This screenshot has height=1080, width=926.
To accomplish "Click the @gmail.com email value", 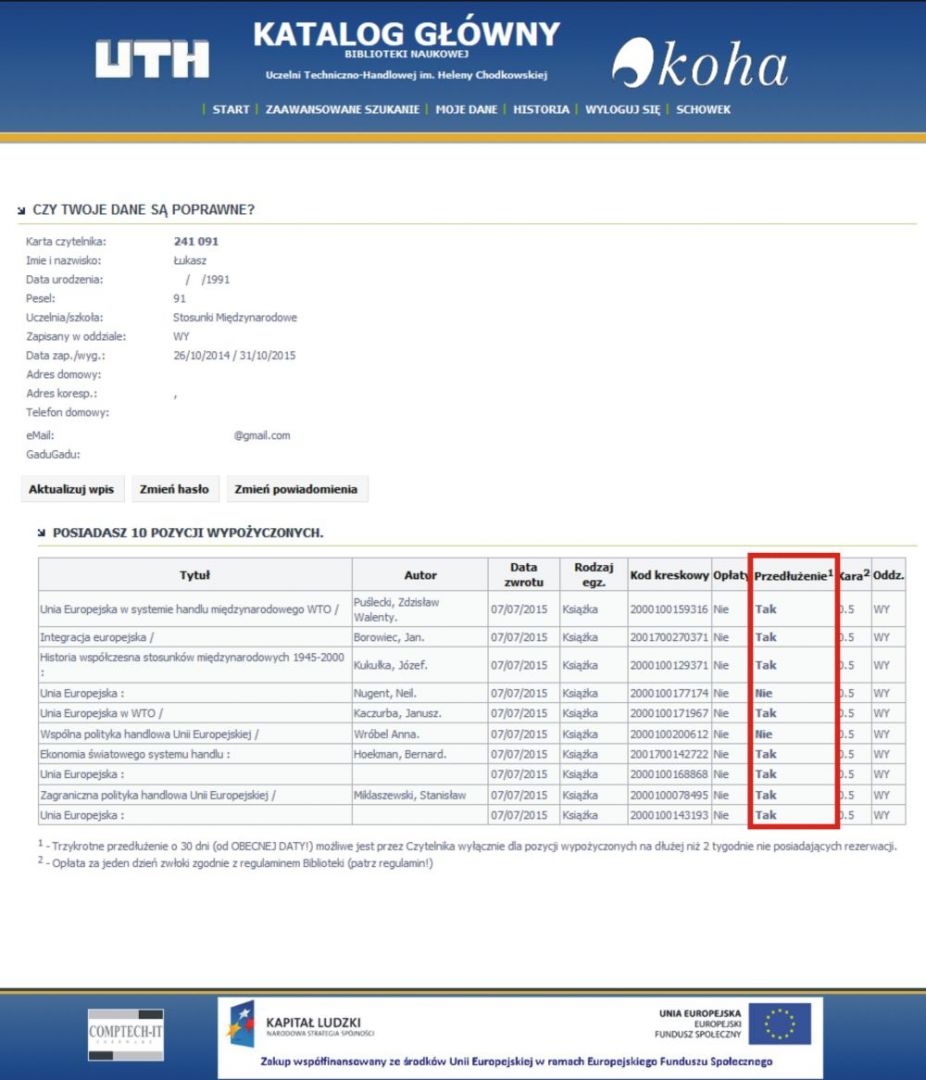I will [x=262, y=436].
